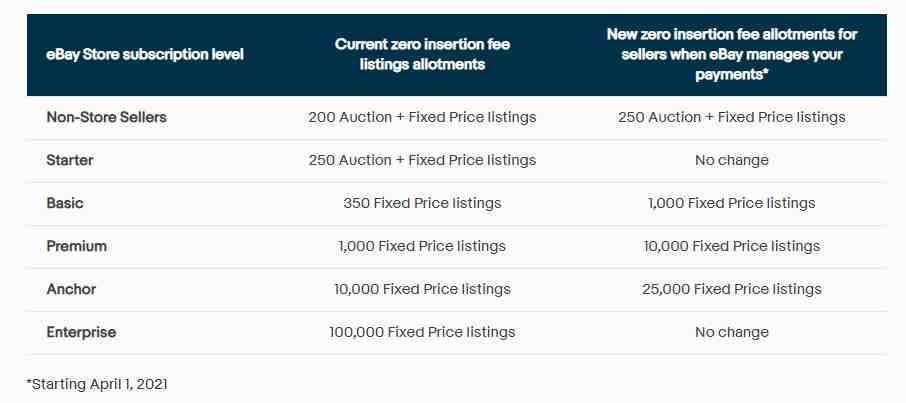This screenshot has height=403, width=906.
Task: Click the 200 Auction + Fixed Price listings cell
Action: tap(422, 117)
